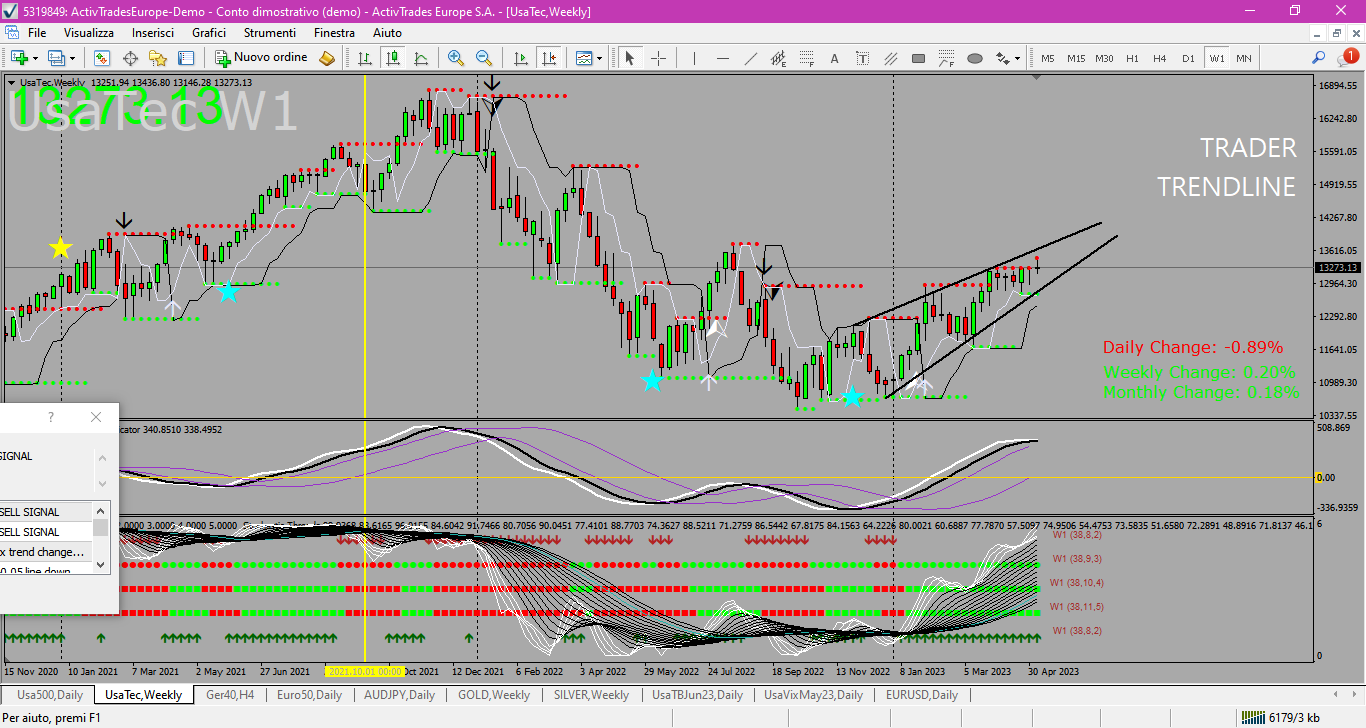Draw a horizontal line
Viewport: 1366px width, 728px height.
coord(723,58)
